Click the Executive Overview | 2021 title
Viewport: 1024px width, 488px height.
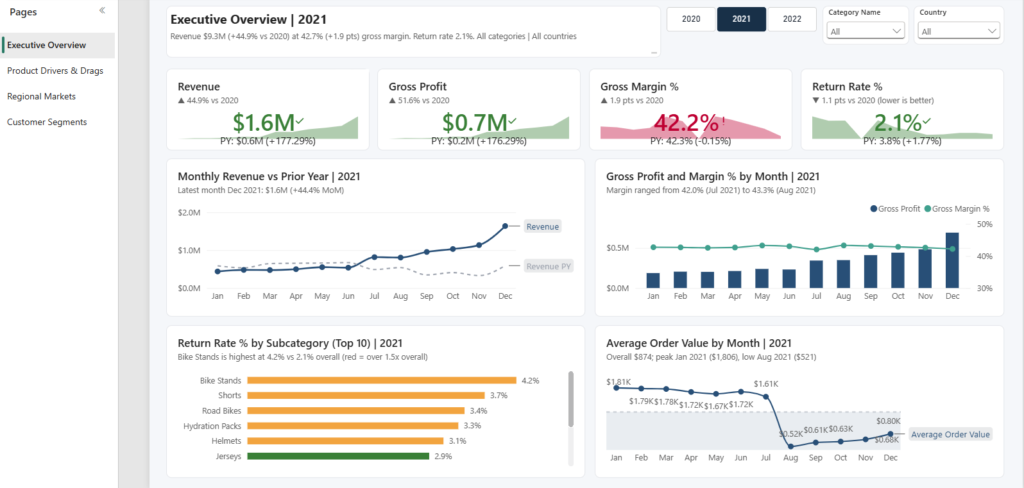tap(249, 20)
